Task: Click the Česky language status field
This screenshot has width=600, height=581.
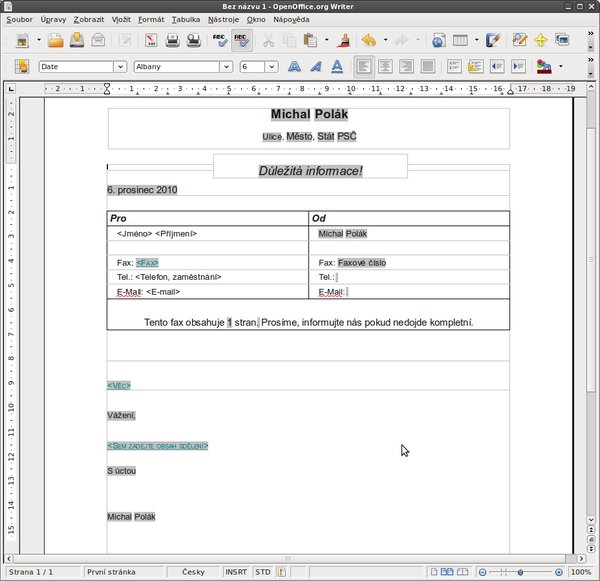Action: click(193, 572)
